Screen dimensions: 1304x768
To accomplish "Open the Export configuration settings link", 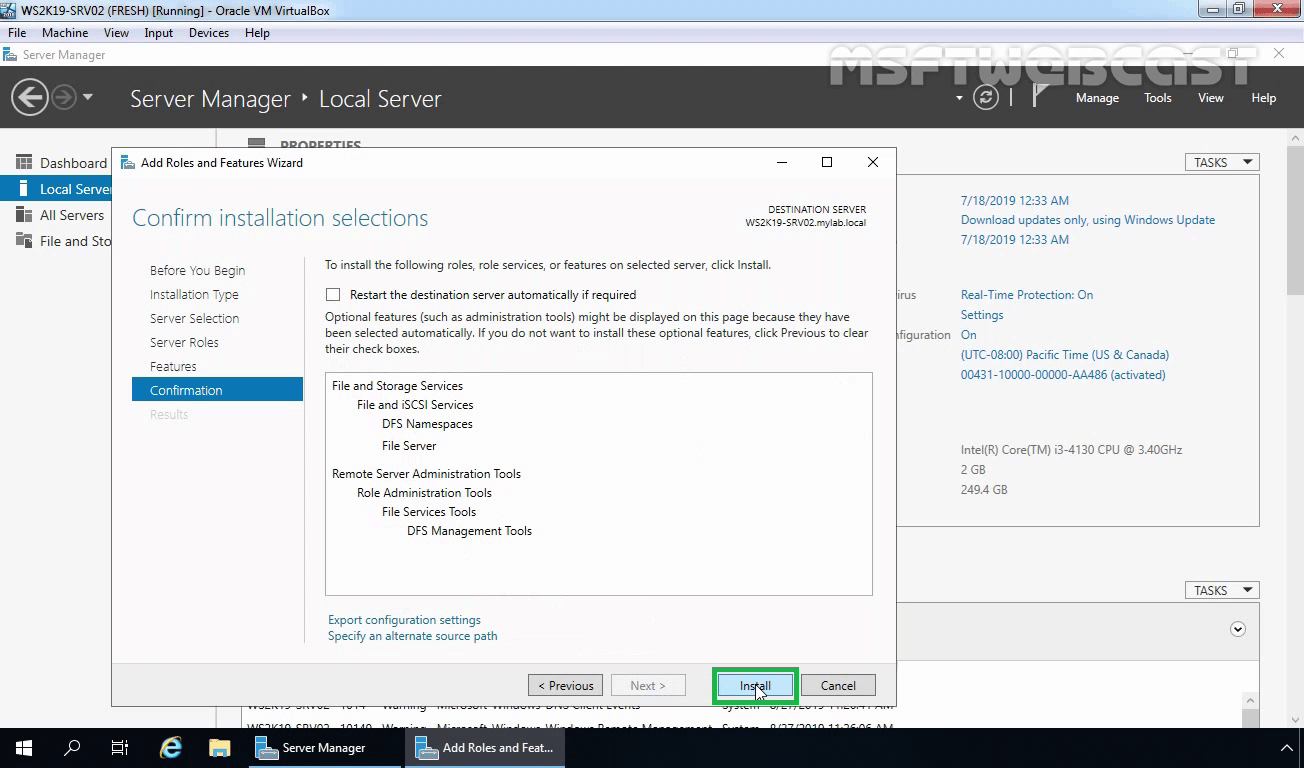I will point(404,619).
